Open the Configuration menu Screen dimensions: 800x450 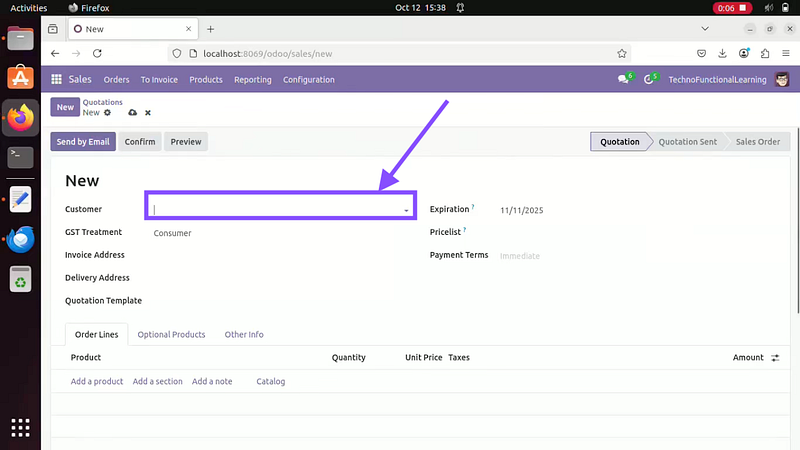pos(308,80)
